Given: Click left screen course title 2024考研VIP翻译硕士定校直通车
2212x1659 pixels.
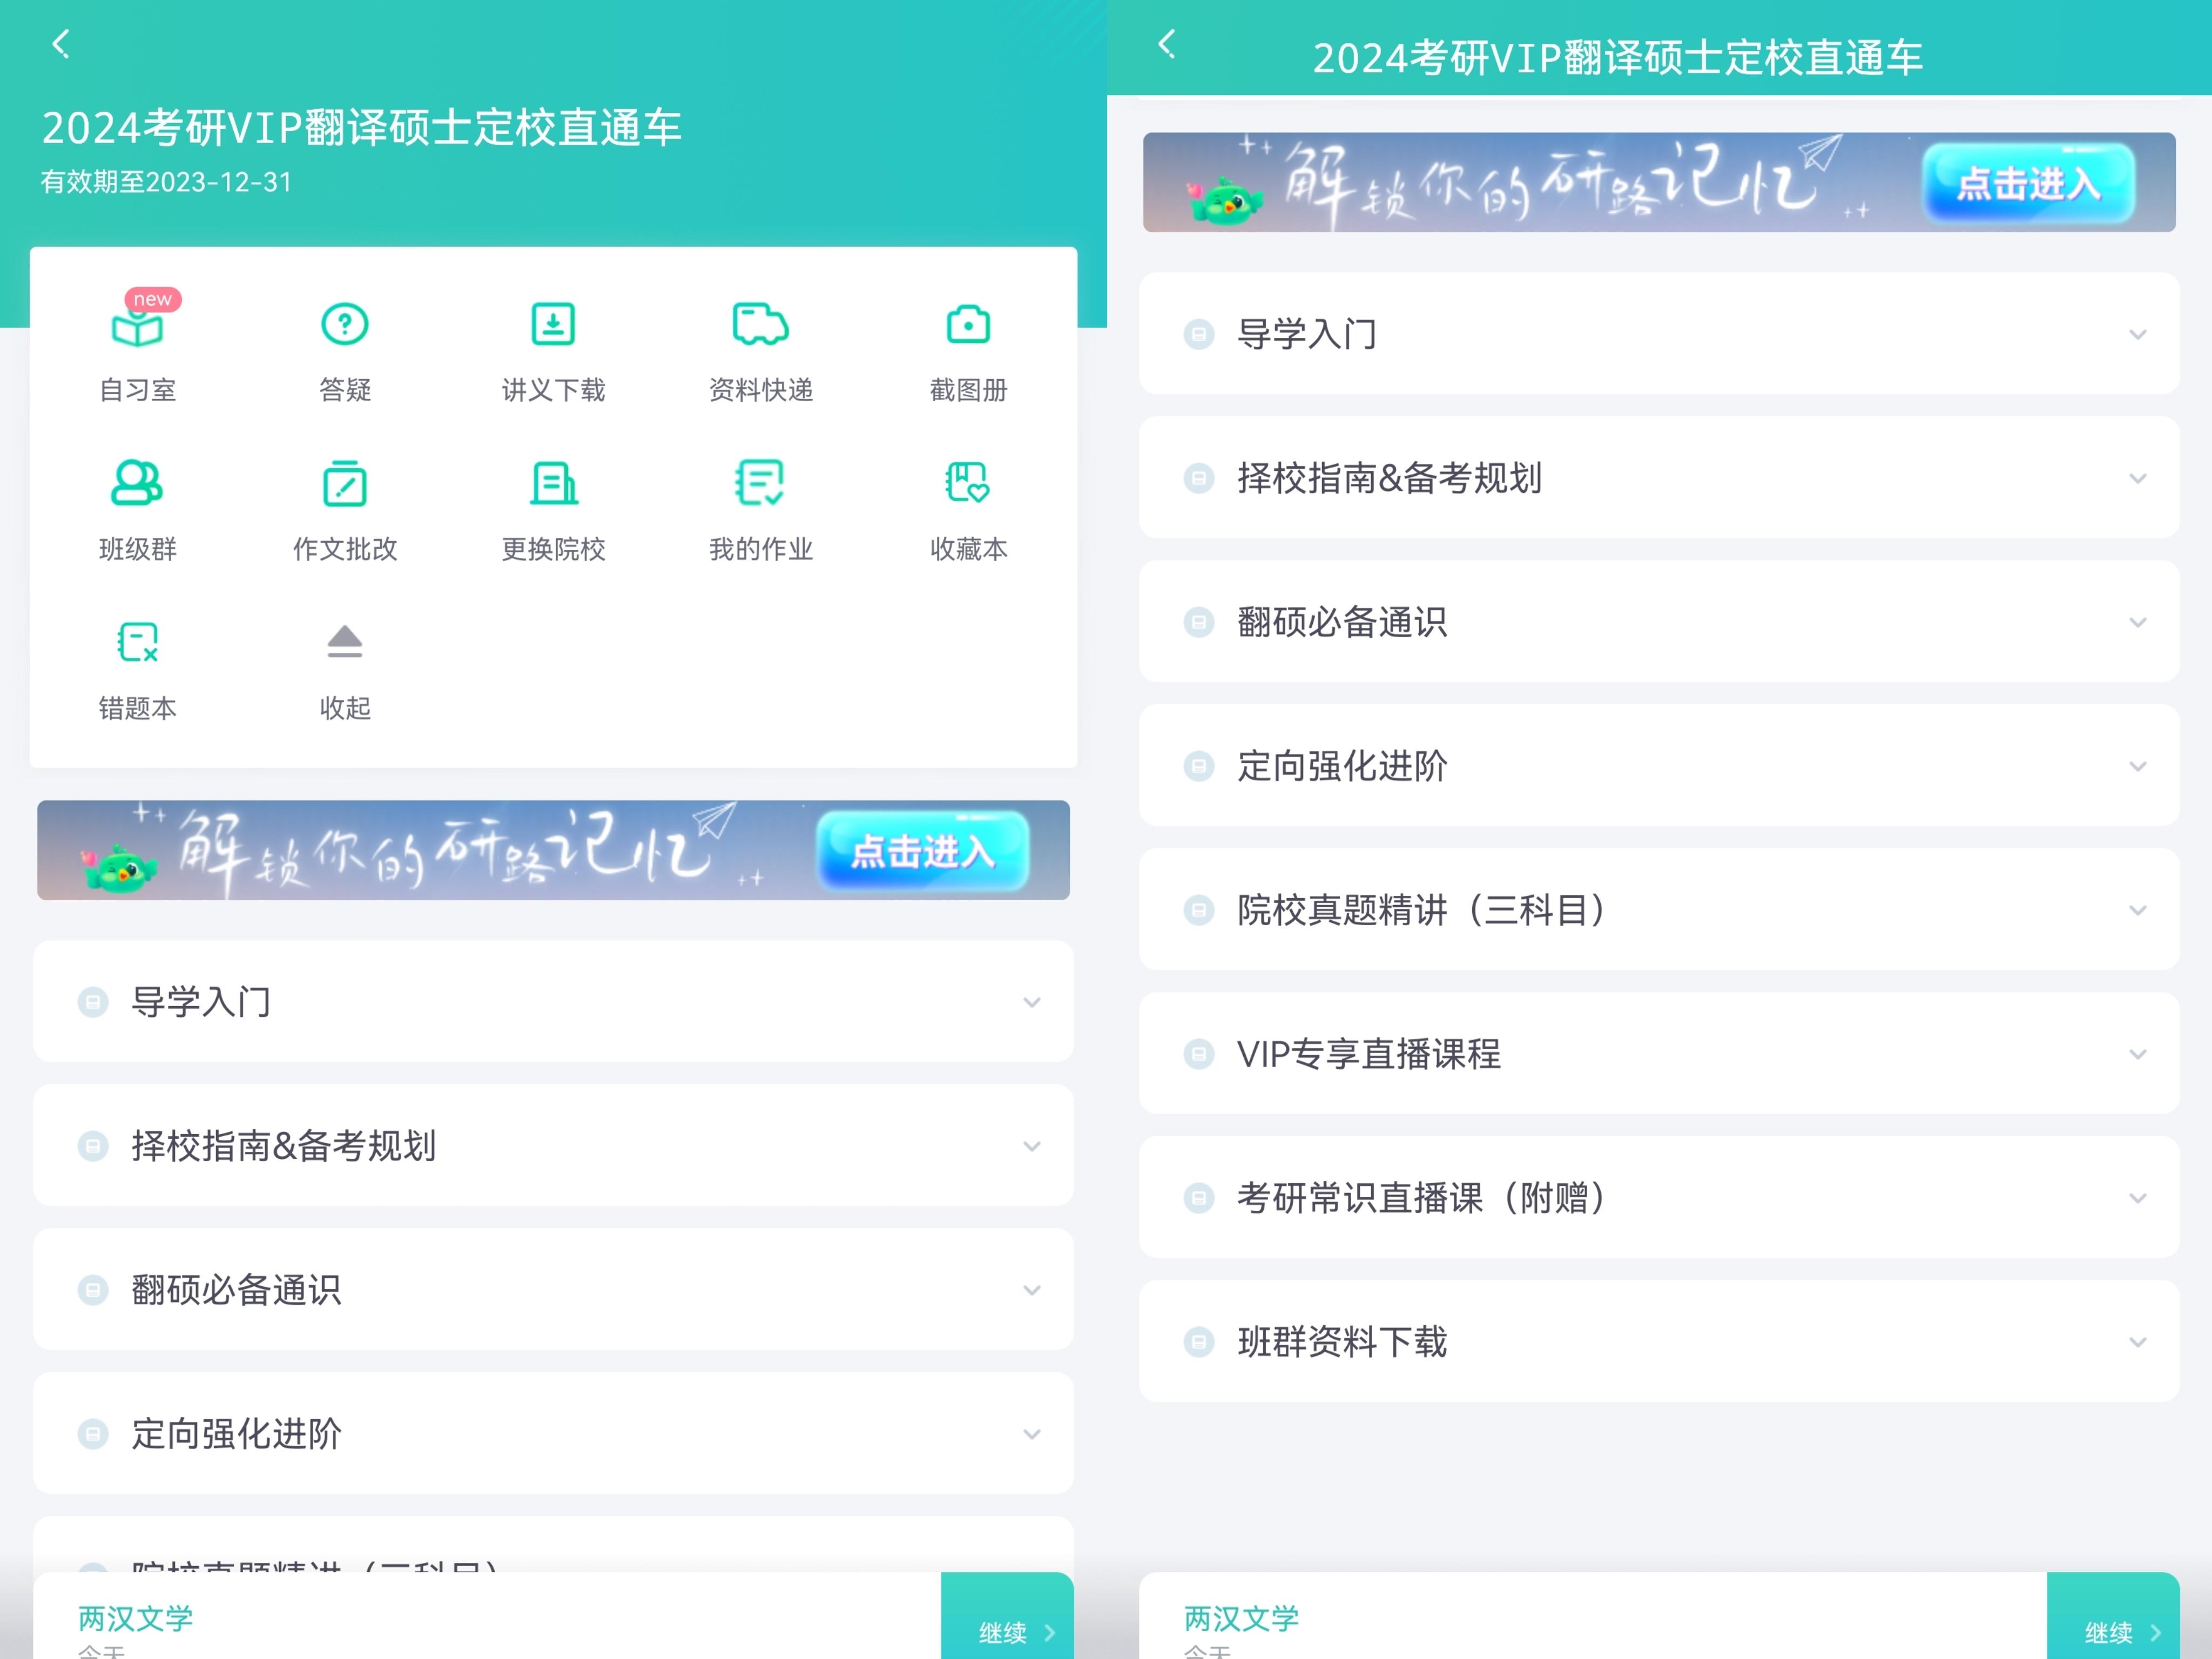Looking at the screenshot, I should pos(361,128).
